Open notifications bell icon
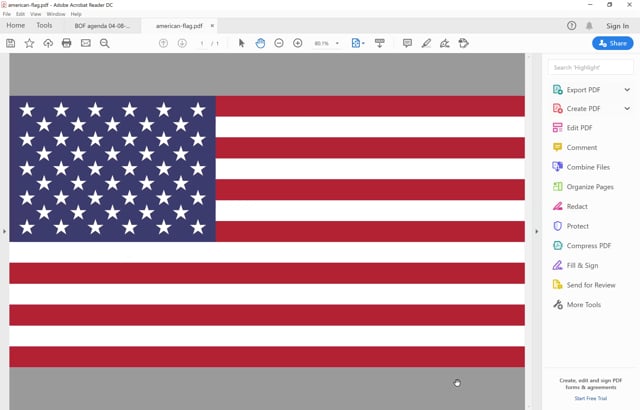This screenshot has width=640, height=410. [x=589, y=26]
